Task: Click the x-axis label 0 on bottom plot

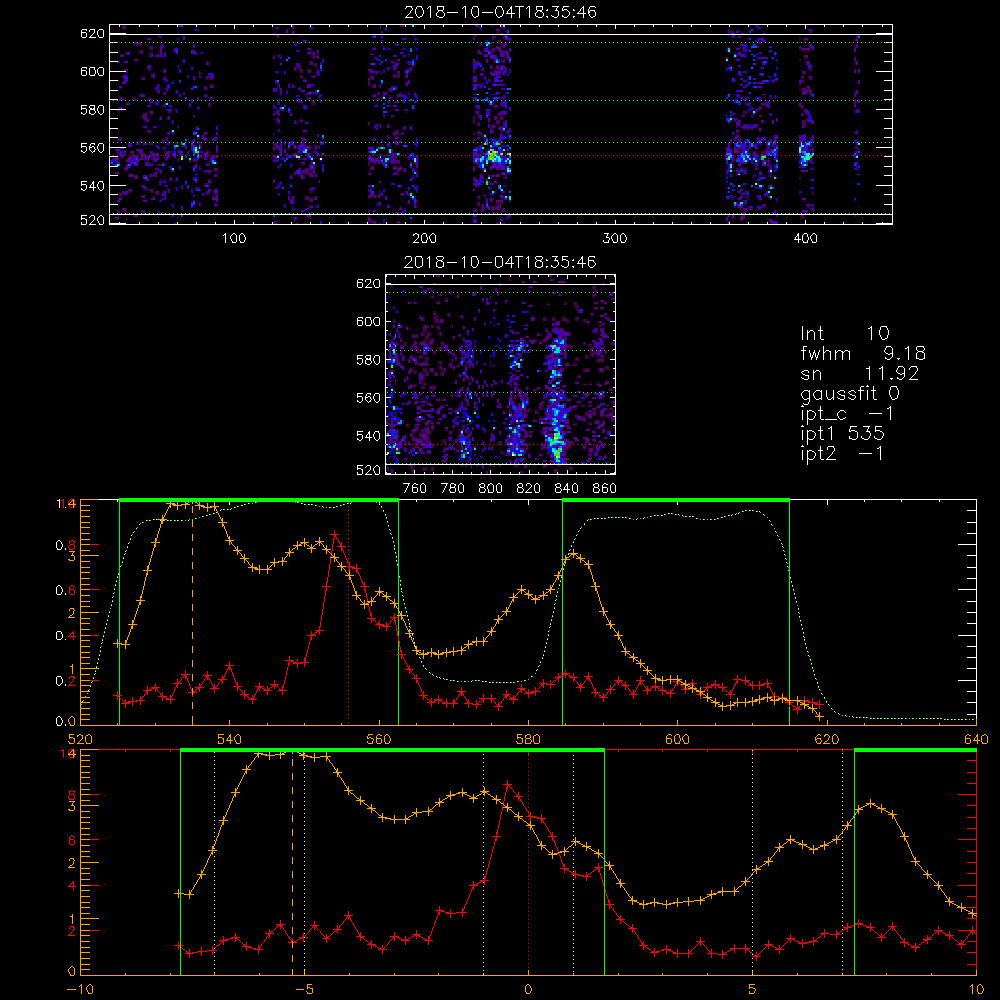Action: [528, 990]
